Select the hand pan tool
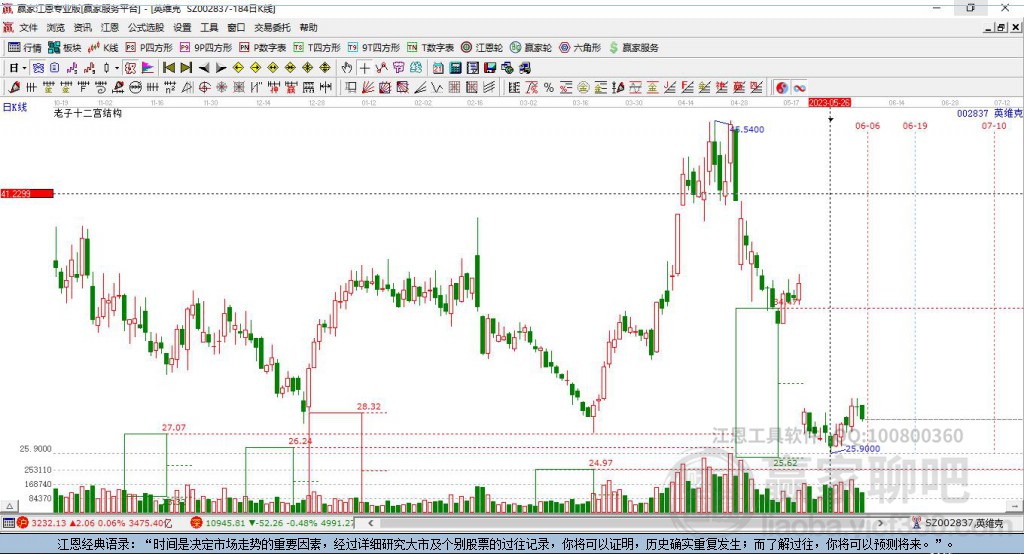Screen dimensions: 1024x554 point(347,68)
